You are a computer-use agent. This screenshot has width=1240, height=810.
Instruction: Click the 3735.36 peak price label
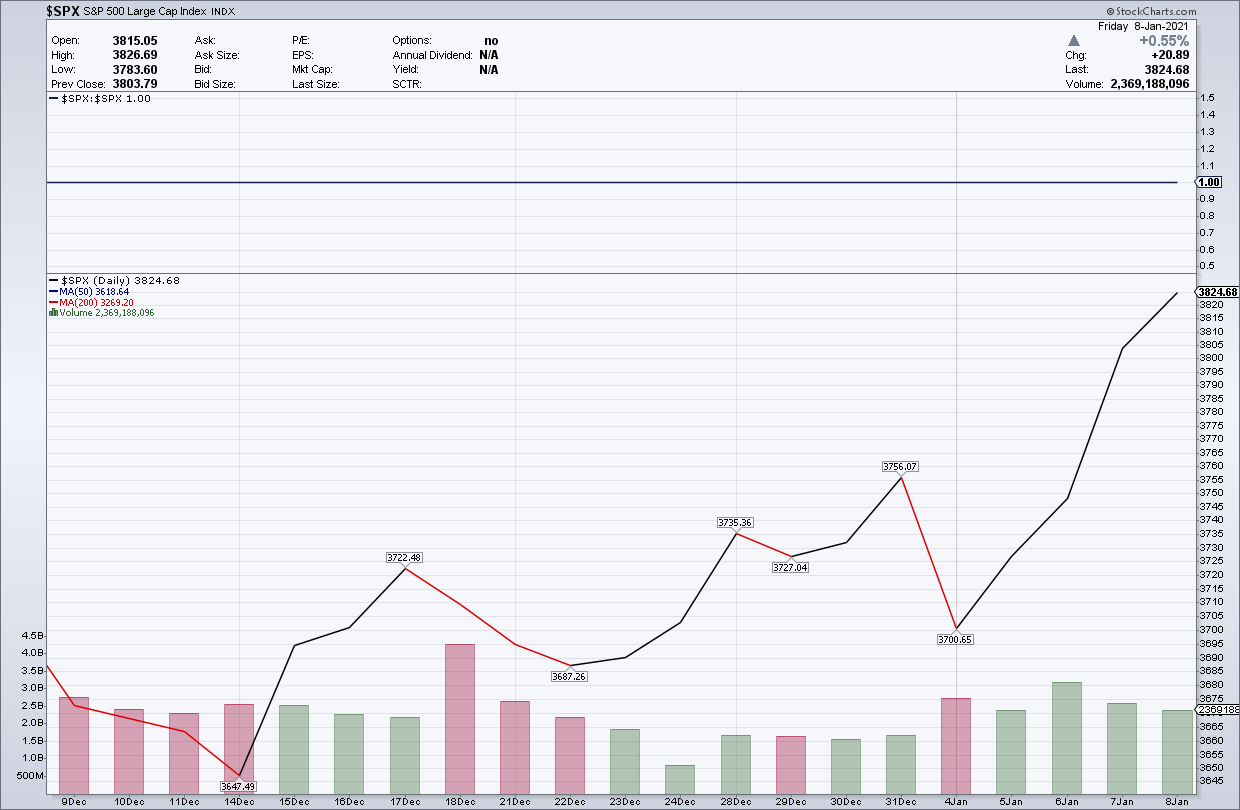pyautogui.click(x=736, y=523)
